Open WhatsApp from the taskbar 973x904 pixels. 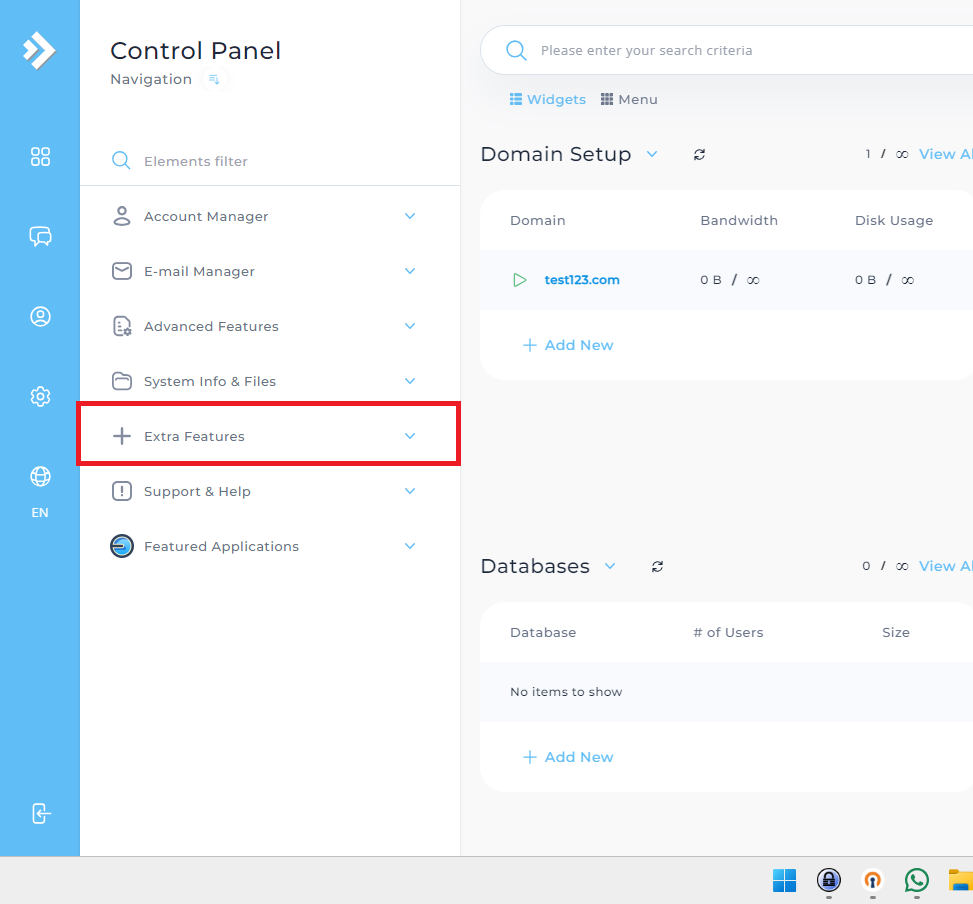(917, 880)
